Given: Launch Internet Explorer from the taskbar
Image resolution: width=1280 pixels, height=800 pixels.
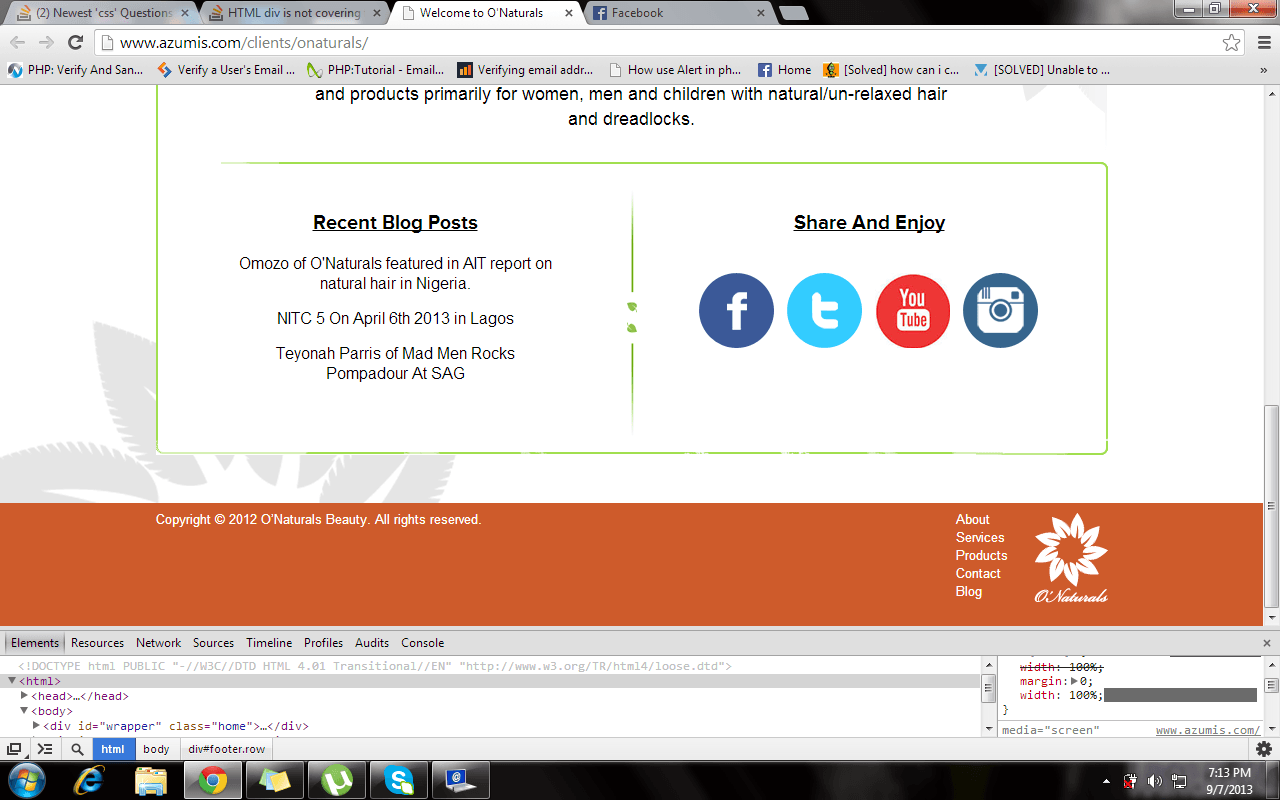Looking at the screenshot, I should coord(91,779).
